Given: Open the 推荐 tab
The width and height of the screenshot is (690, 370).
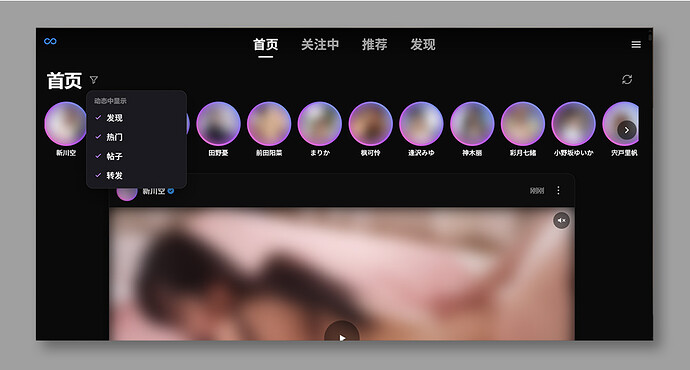Looking at the screenshot, I should 374,44.
